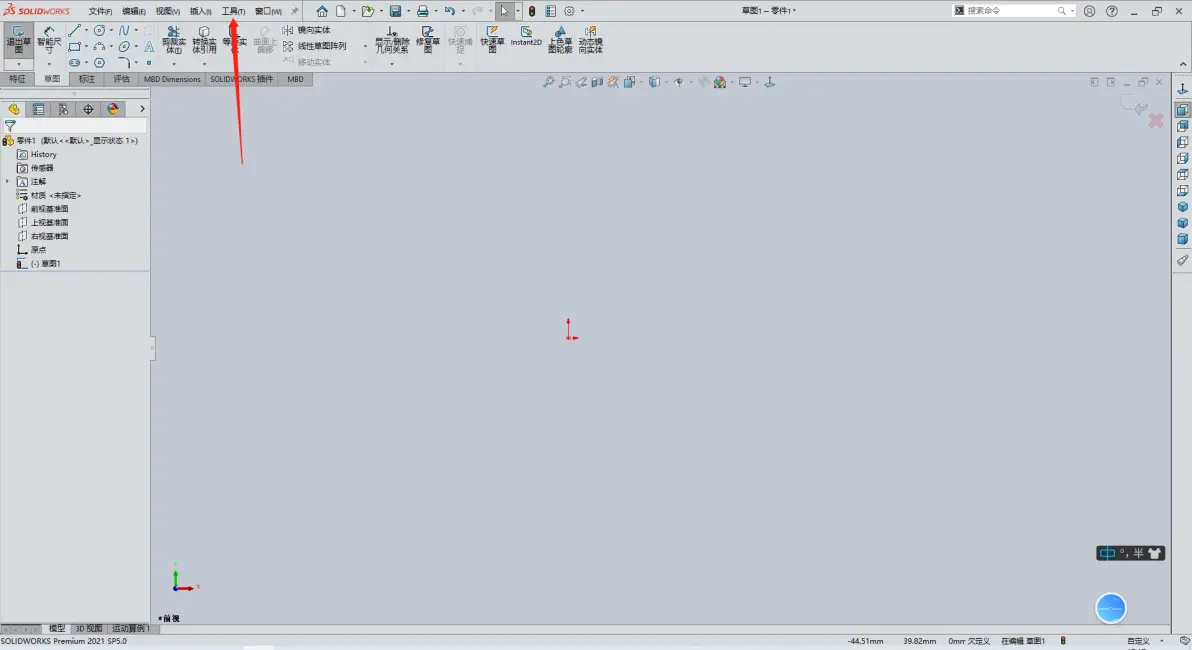
Task: Click the Open file icon
Action: click(368, 11)
